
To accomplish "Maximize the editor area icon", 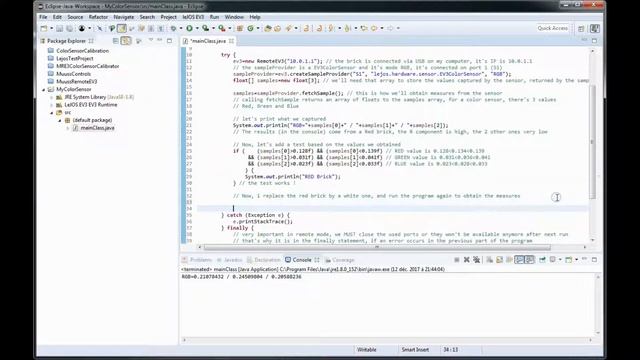I will tap(594, 40).
